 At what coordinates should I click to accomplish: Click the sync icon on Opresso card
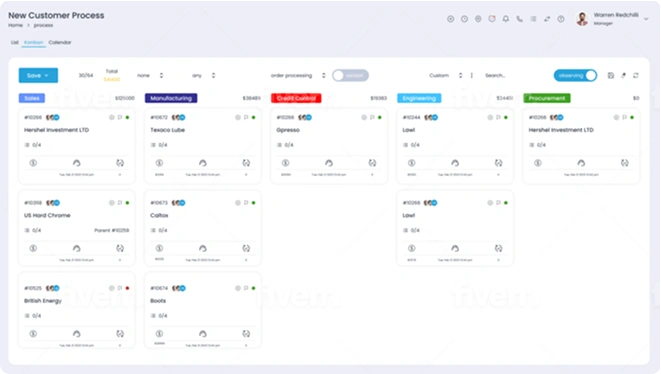point(372,163)
